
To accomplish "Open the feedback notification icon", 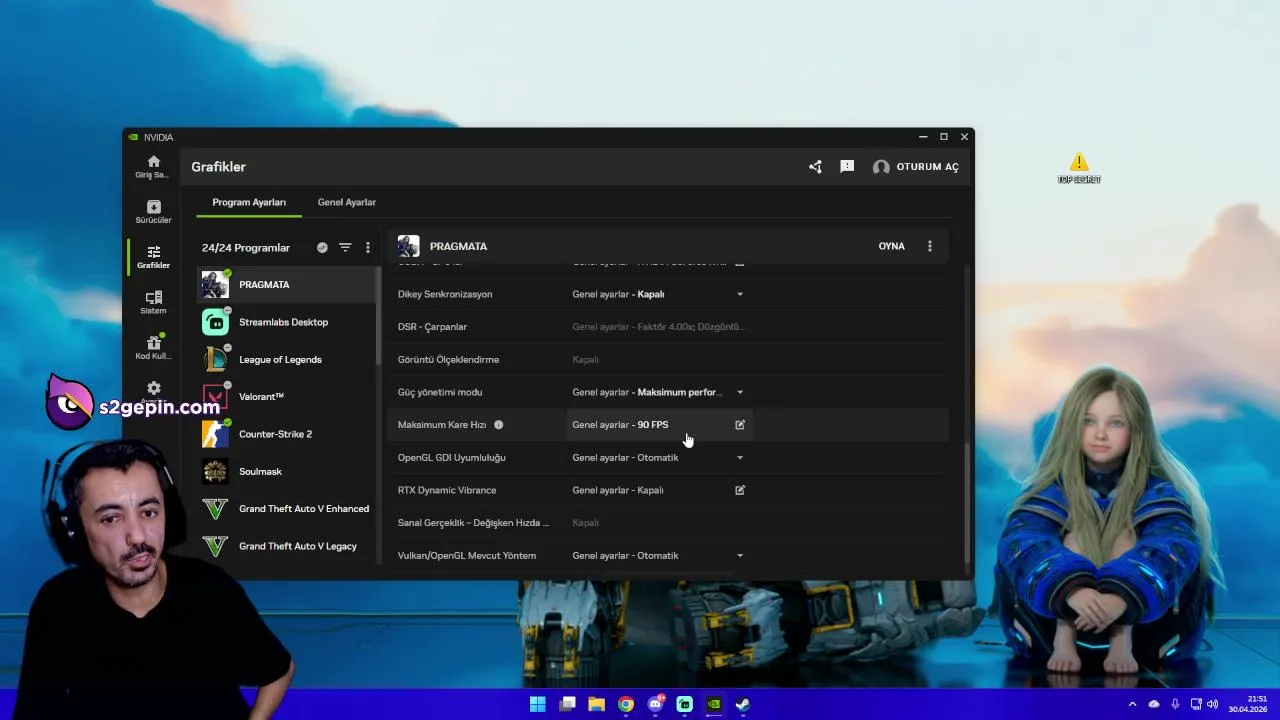I will [847, 167].
